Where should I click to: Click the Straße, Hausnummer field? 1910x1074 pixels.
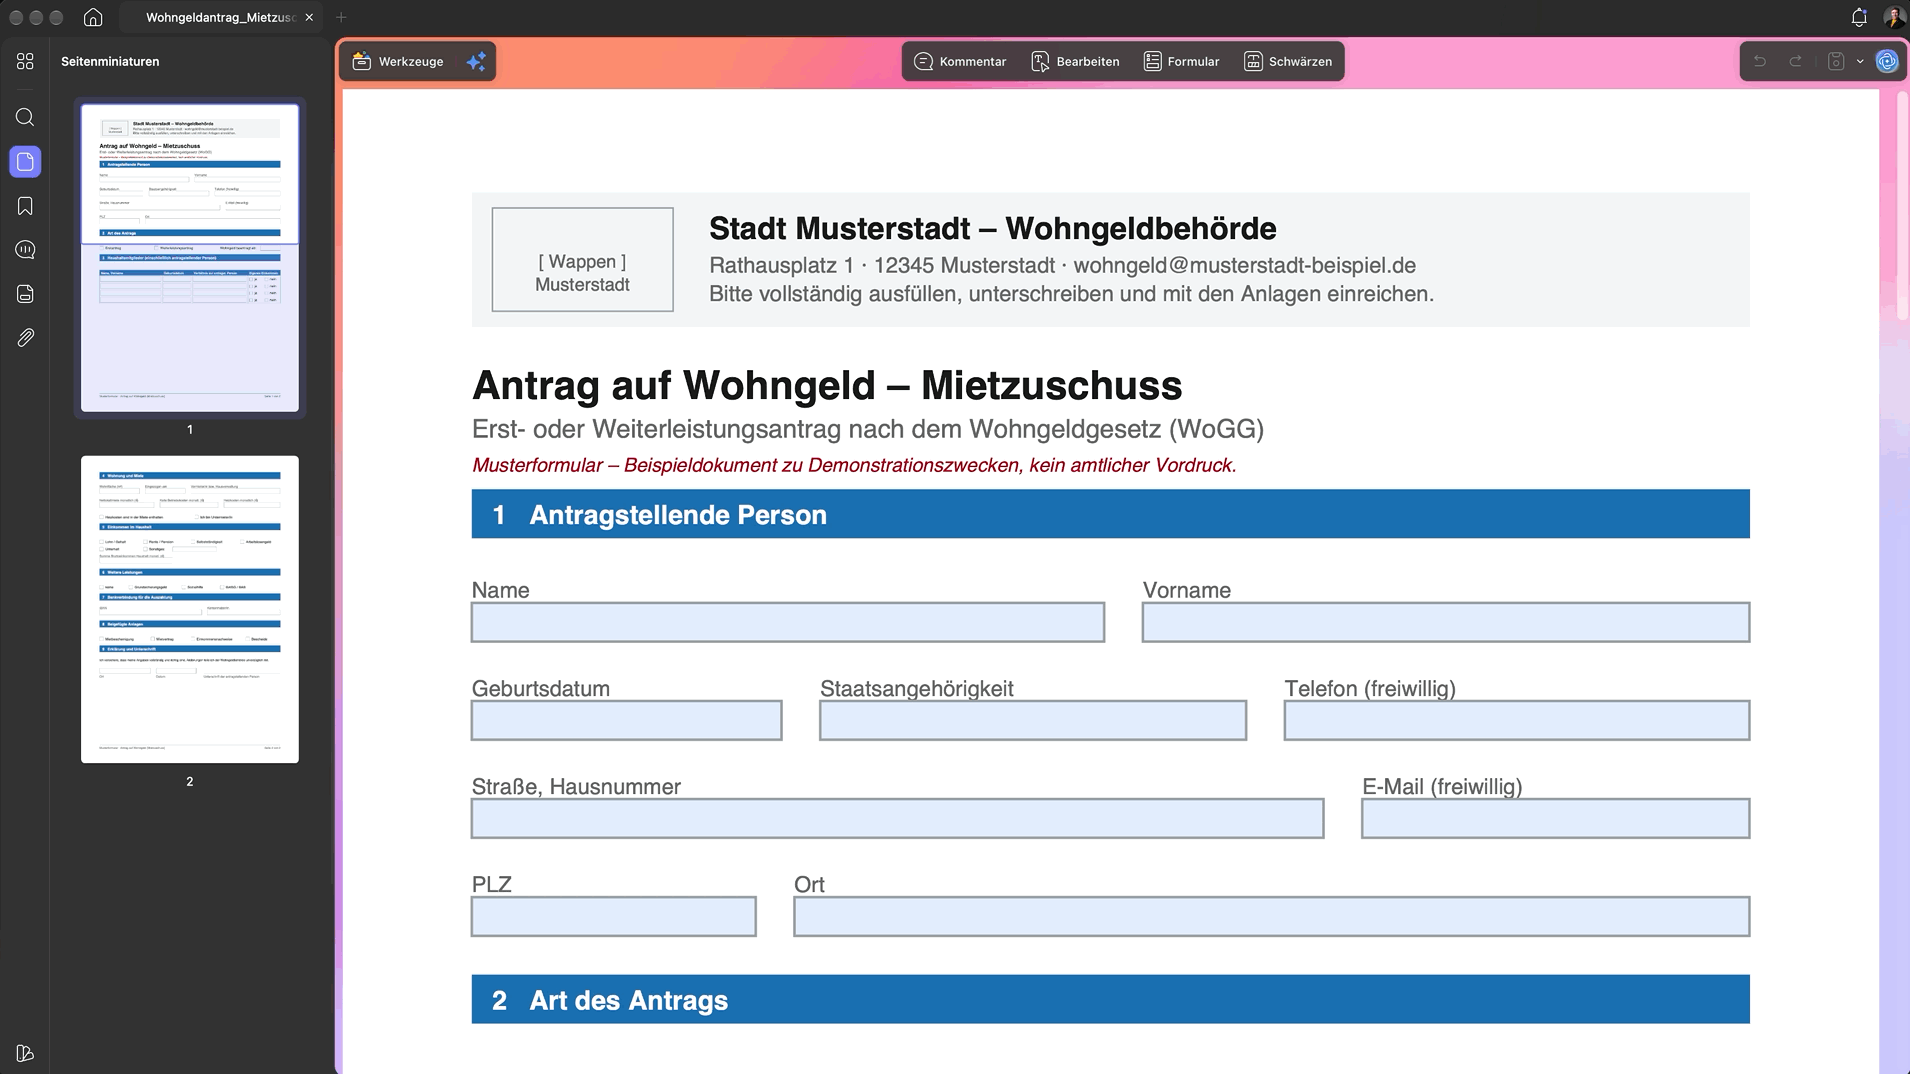pos(898,818)
